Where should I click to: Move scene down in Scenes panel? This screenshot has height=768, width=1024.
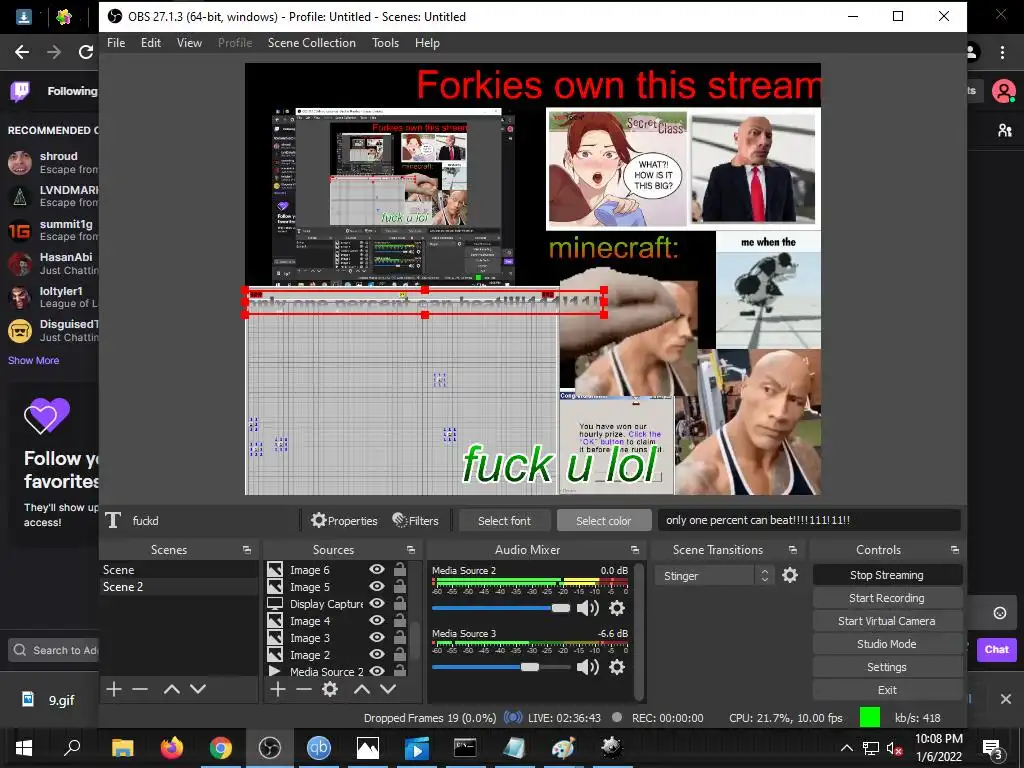pyautogui.click(x=198, y=689)
